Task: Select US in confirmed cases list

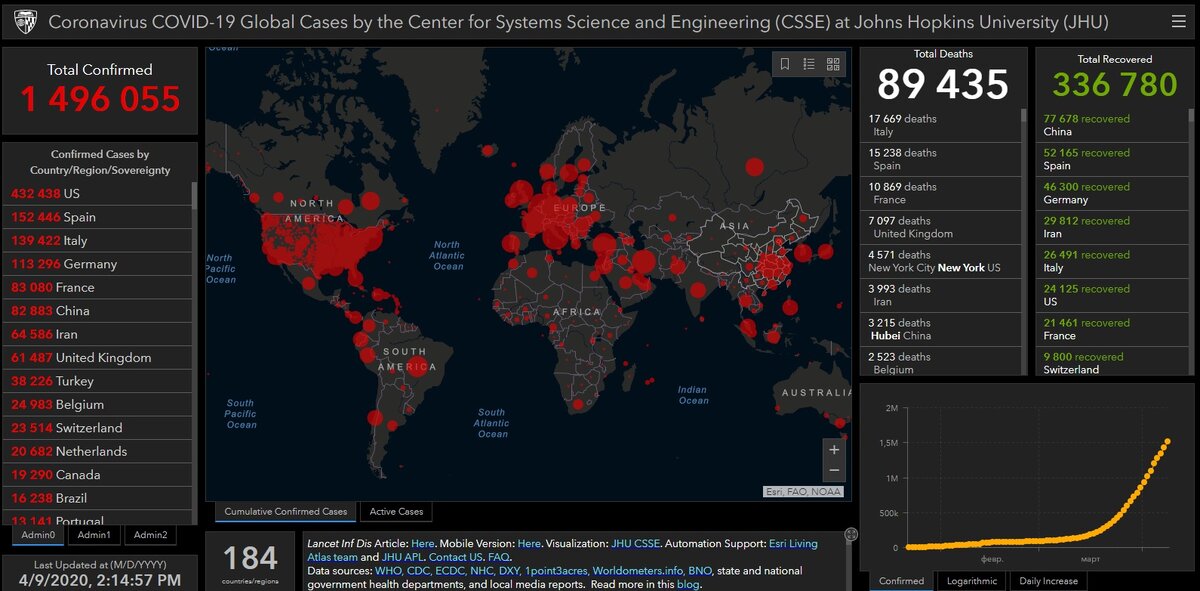Action: (x=97, y=194)
